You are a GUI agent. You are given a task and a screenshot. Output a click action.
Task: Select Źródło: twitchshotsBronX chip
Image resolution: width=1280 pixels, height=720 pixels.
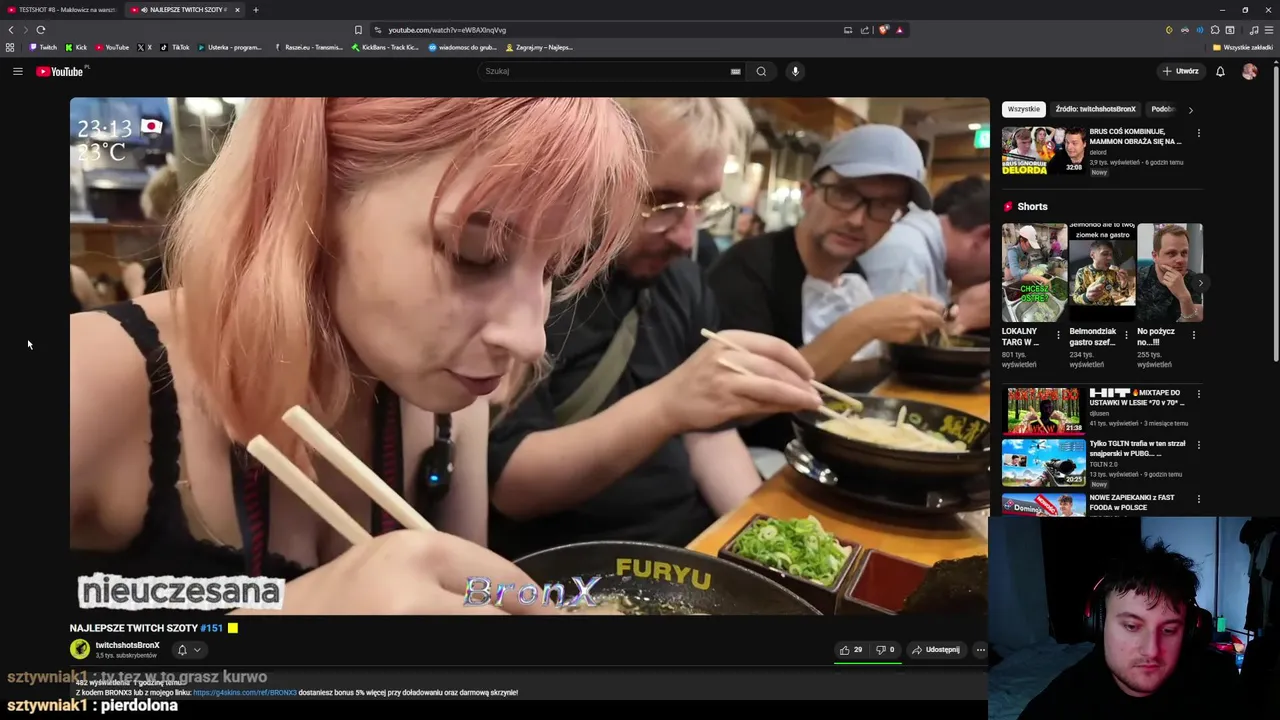click(1095, 109)
